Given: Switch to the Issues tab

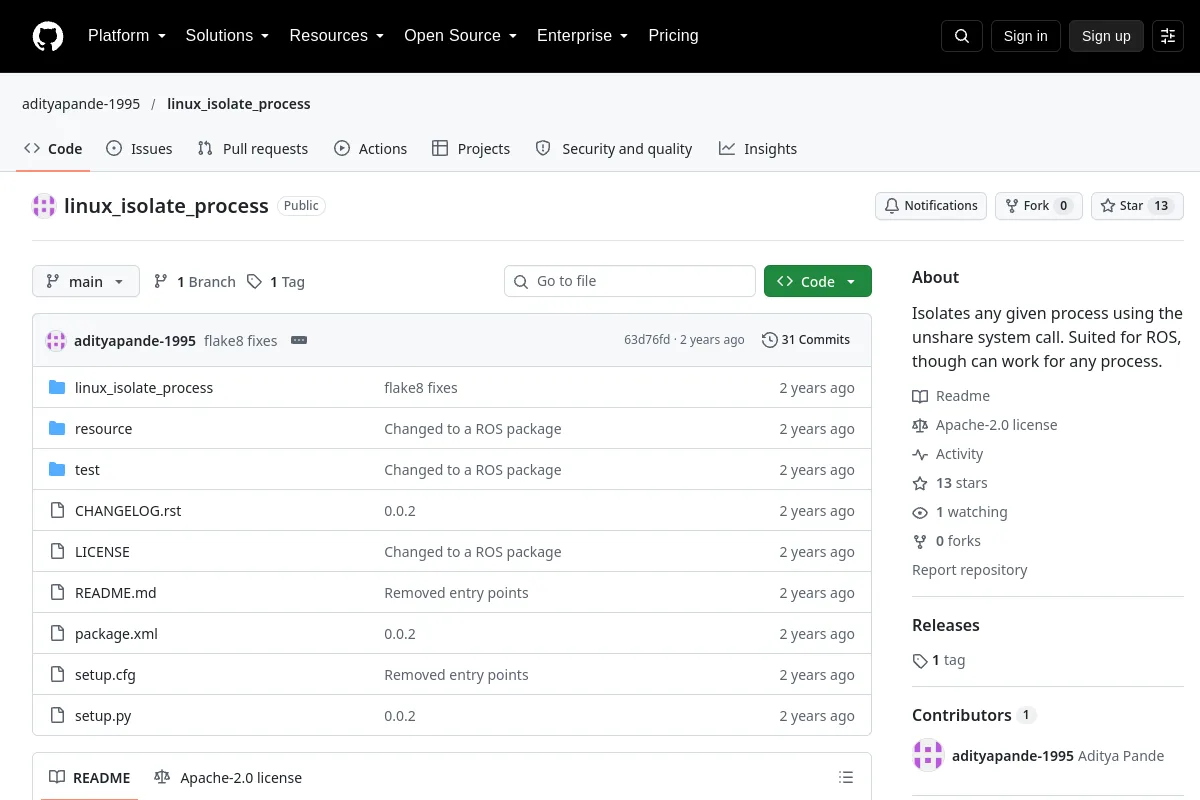Looking at the screenshot, I should tap(139, 149).
